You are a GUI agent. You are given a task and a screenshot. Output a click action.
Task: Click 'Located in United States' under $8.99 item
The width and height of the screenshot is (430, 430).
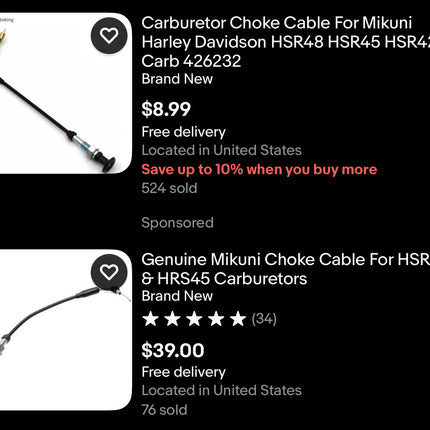coord(221,150)
